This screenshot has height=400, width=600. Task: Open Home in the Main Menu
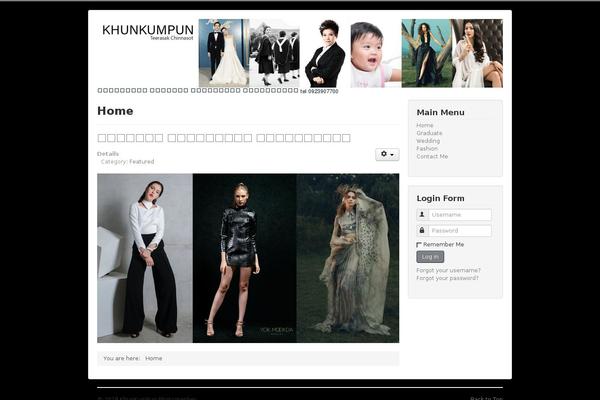[x=425, y=126]
